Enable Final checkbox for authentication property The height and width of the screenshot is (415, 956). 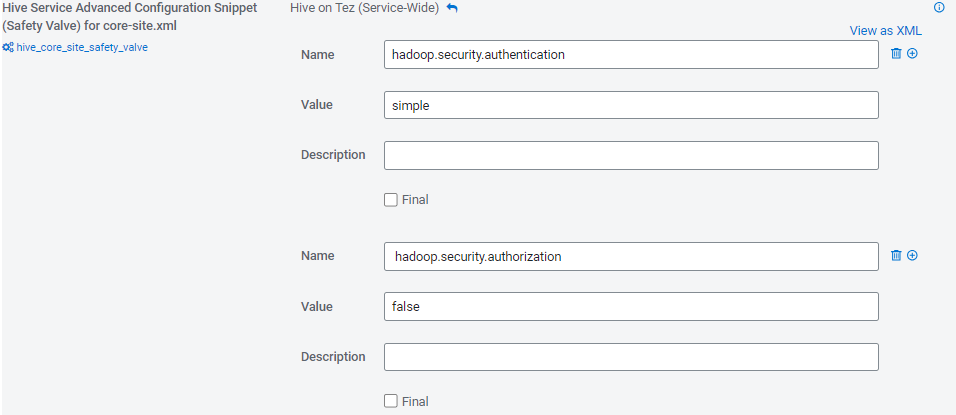point(391,199)
